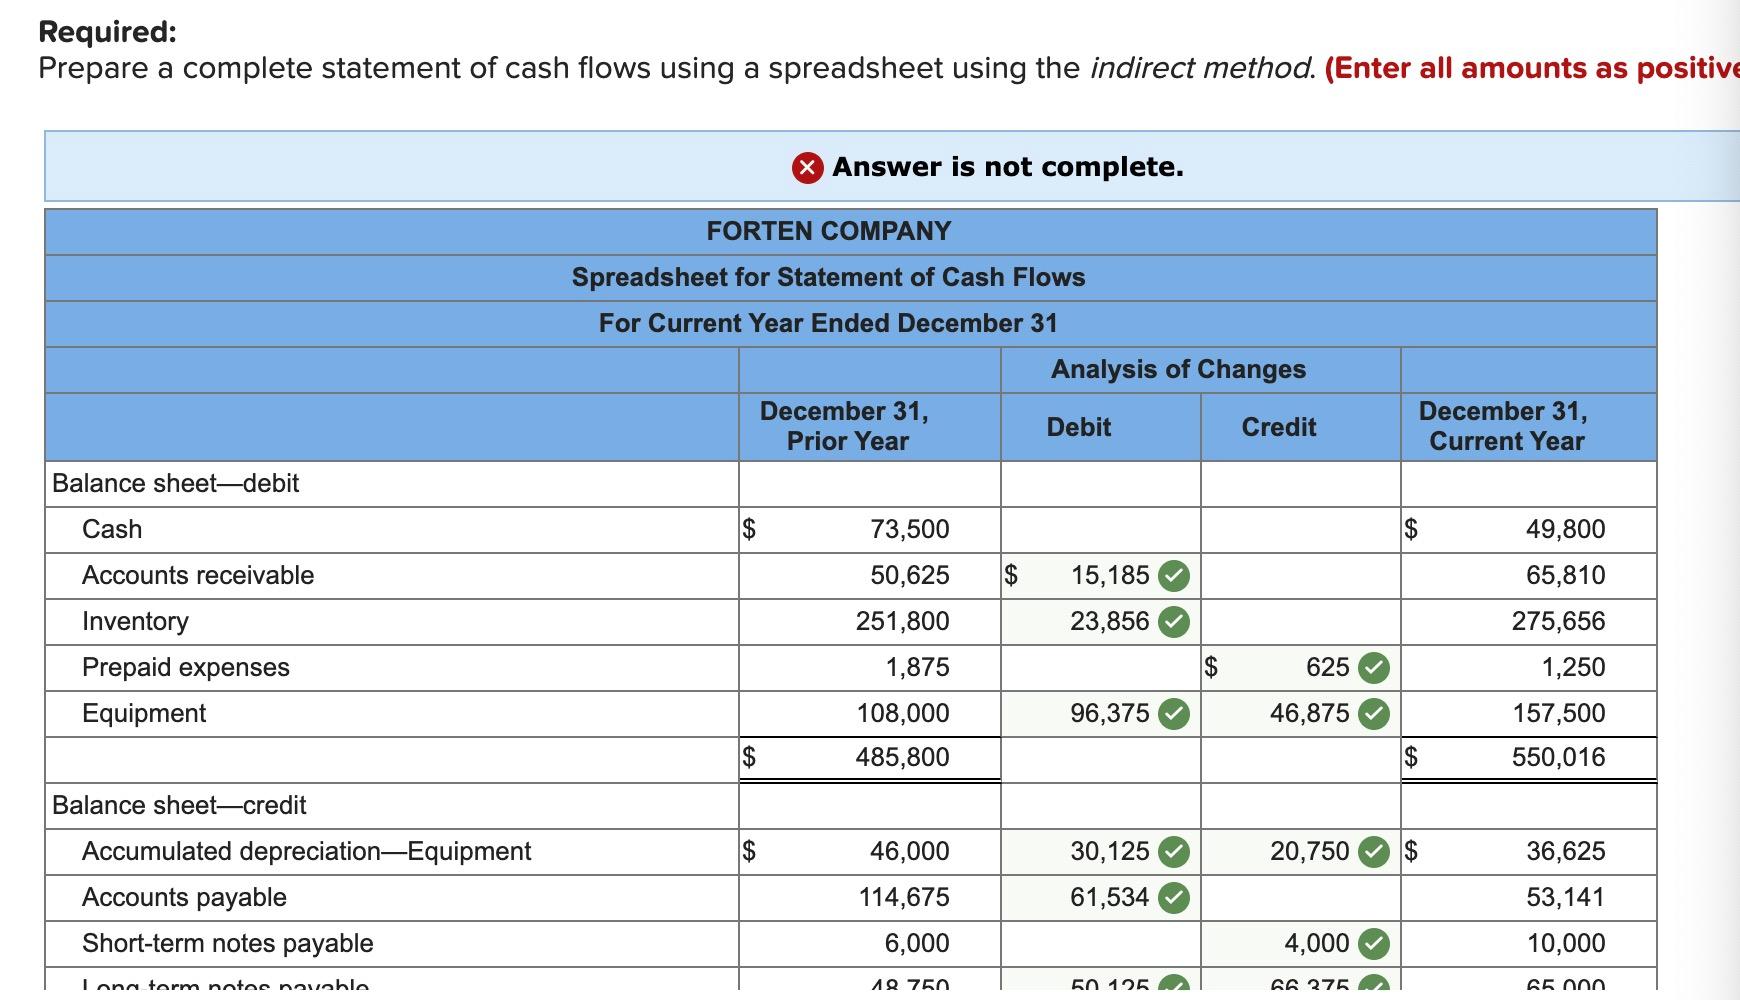The width and height of the screenshot is (1740, 1000).
Task: Click the checkmark beside Accounts payable 61,534
Action: pos(1172,897)
